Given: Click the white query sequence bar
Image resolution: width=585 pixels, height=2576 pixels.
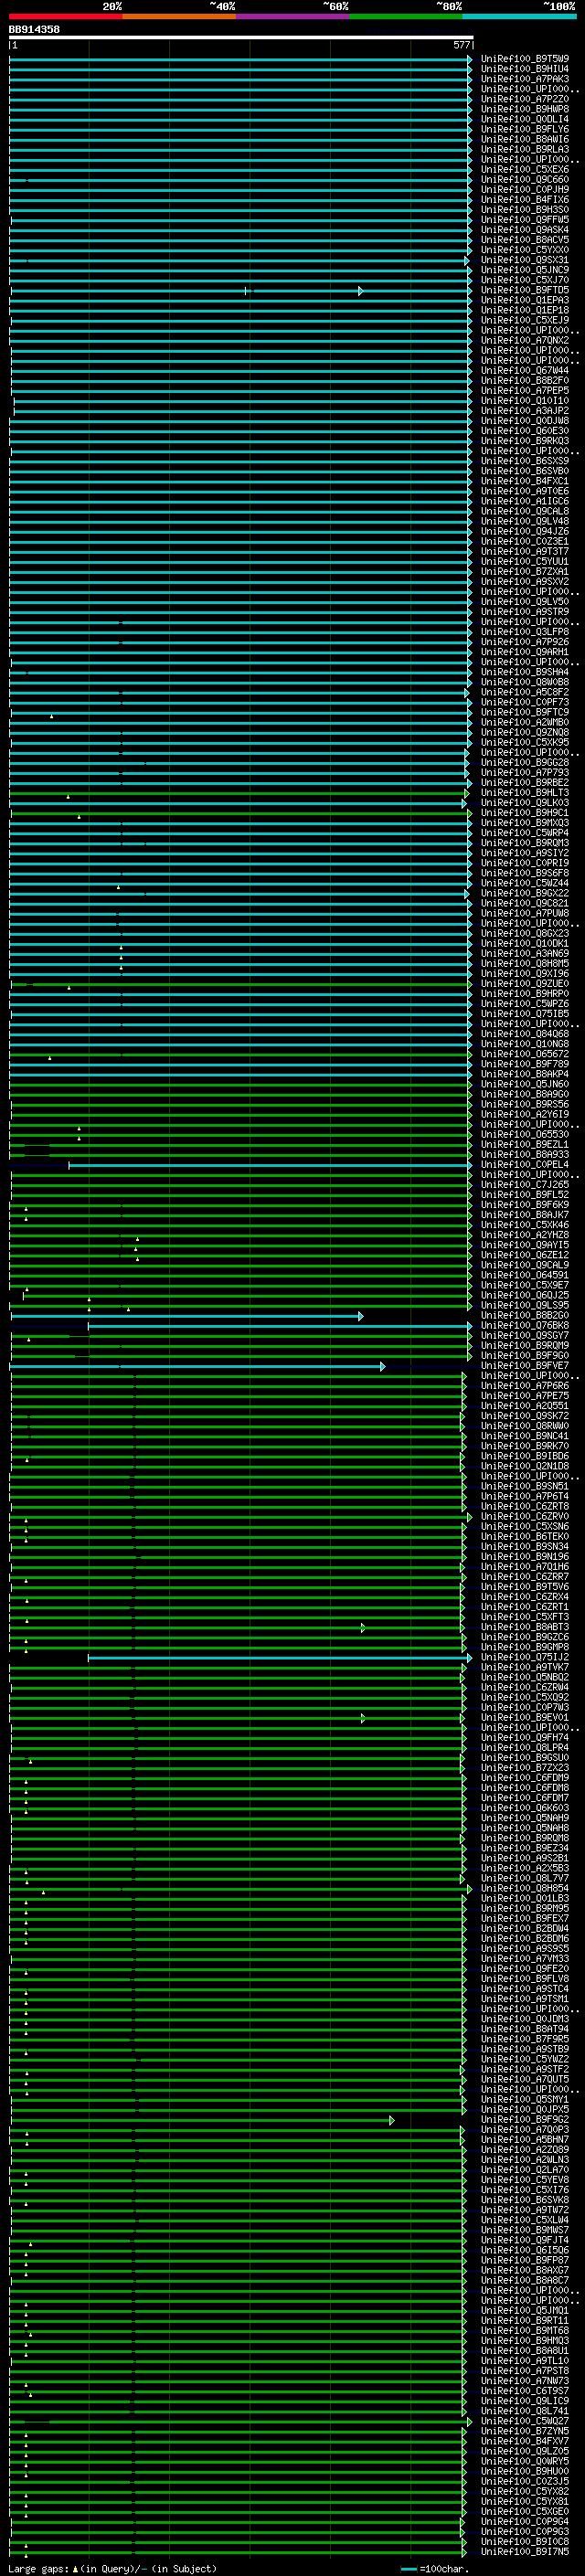Looking at the screenshot, I should pos(241,38).
